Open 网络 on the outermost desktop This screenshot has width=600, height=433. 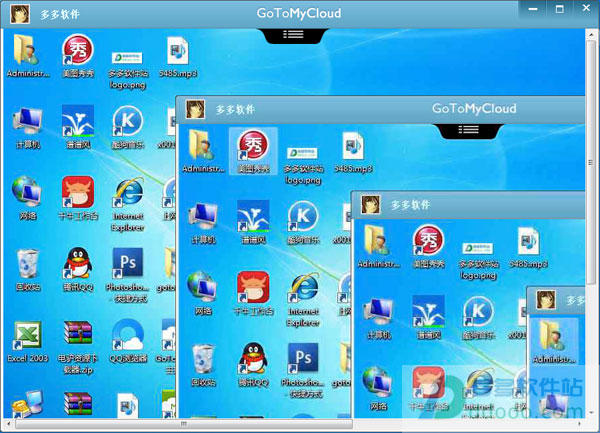click(x=28, y=198)
